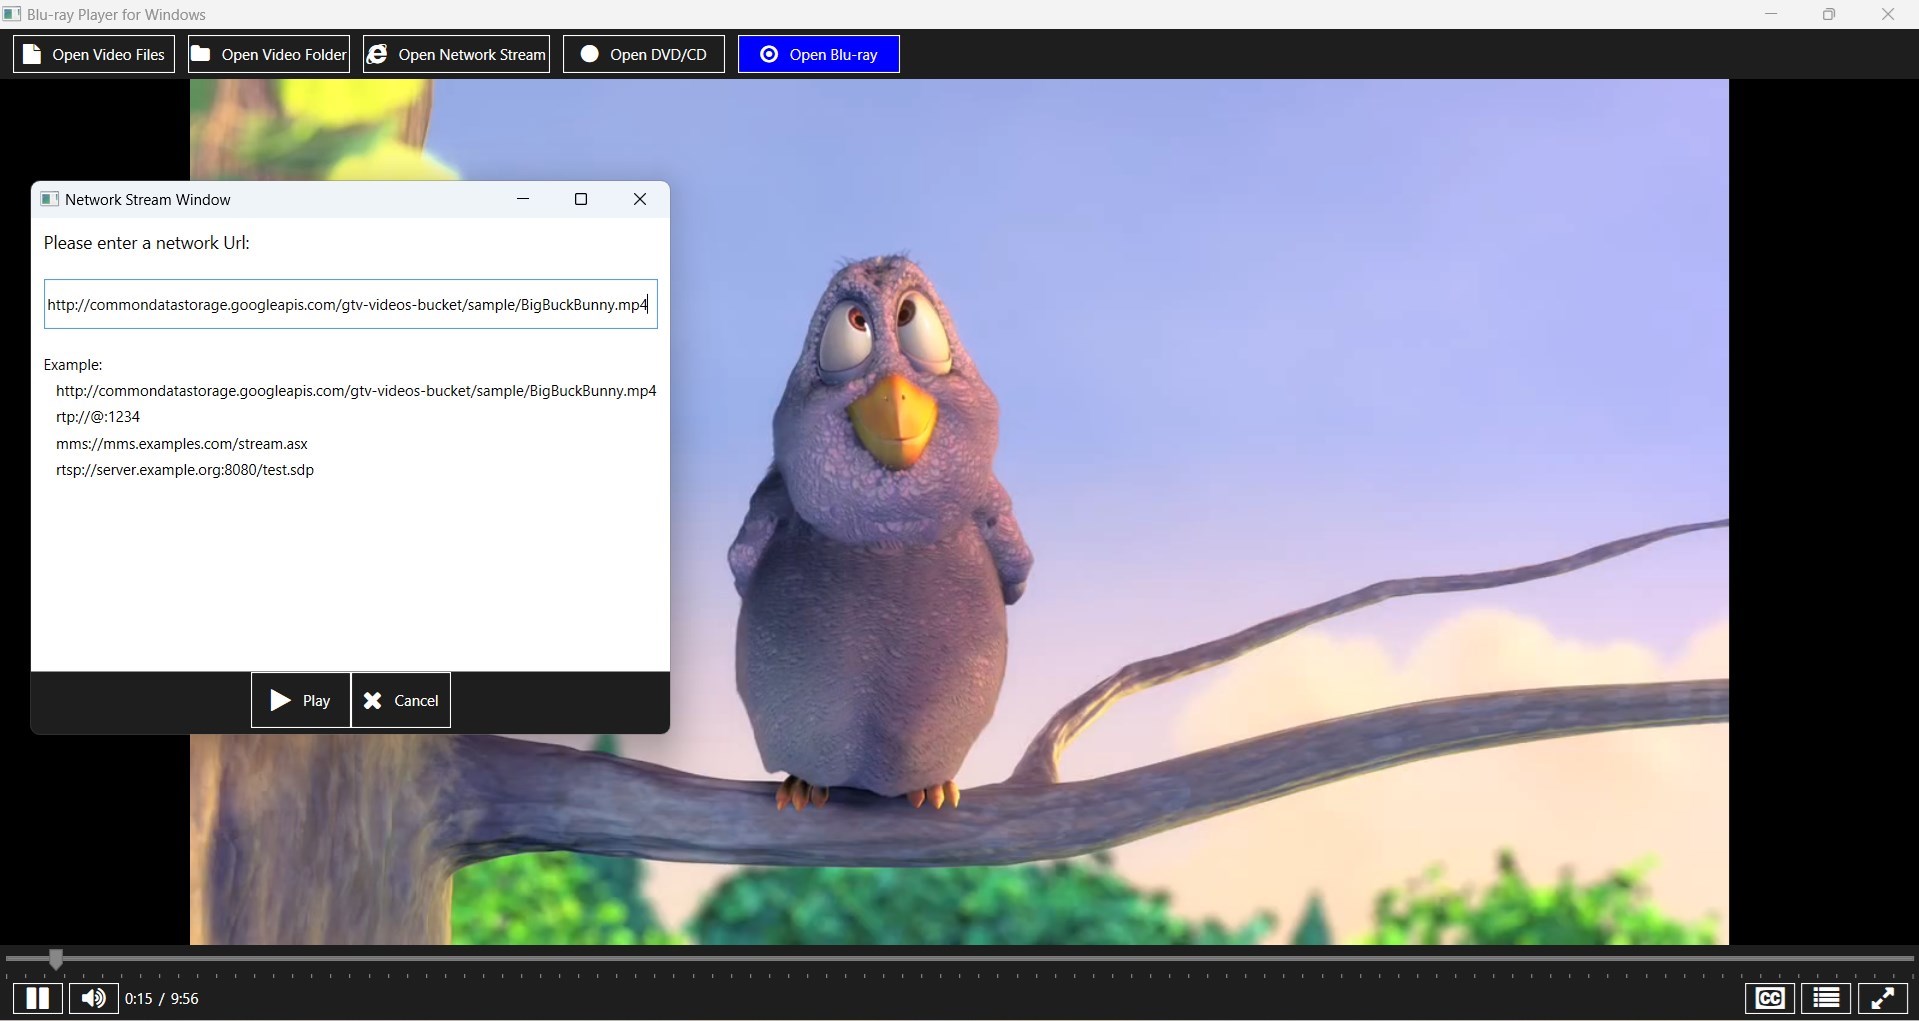Click the Open Video Files file icon
The width and height of the screenshot is (1919, 1021).
tap(33, 54)
